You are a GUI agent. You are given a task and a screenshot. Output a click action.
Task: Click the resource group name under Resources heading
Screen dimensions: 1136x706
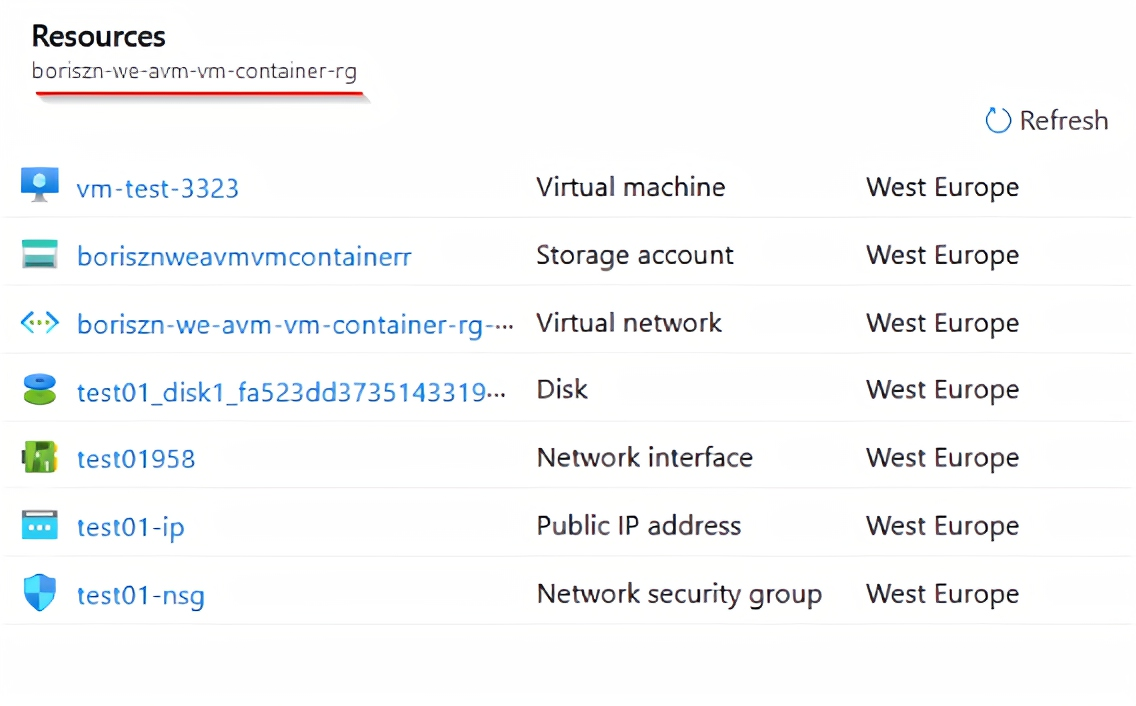pos(196,73)
